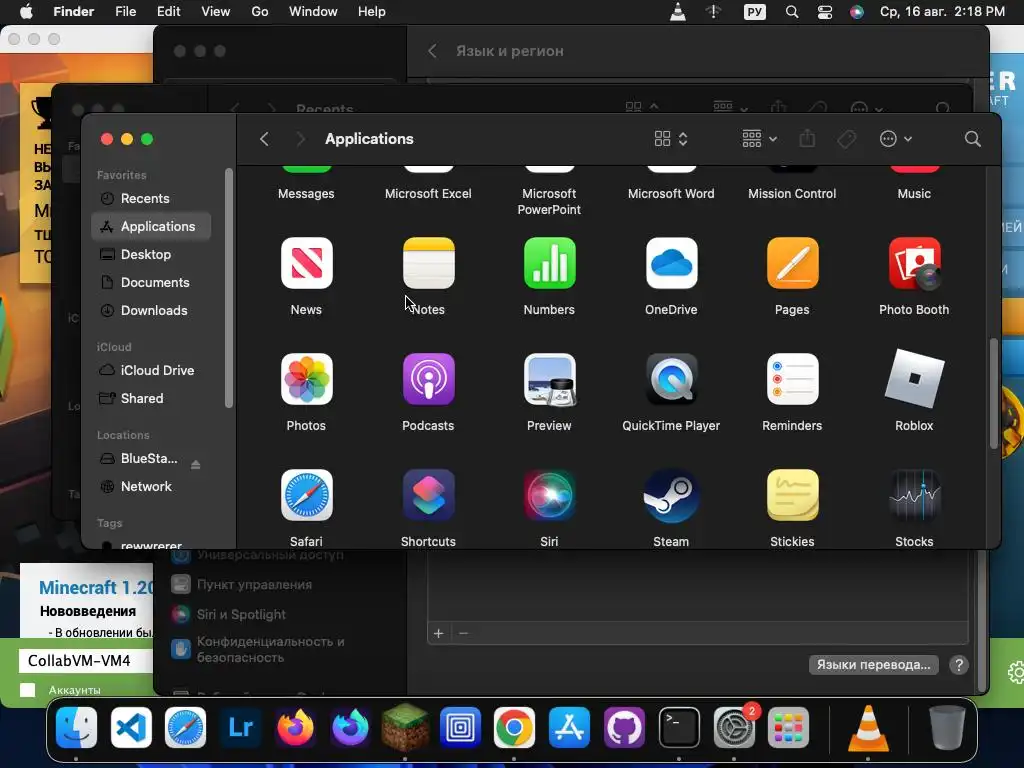This screenshot has height=768, width=1024.
Task: Open Visual Studio Code from the Dock
Action: [x=131, y=728]
